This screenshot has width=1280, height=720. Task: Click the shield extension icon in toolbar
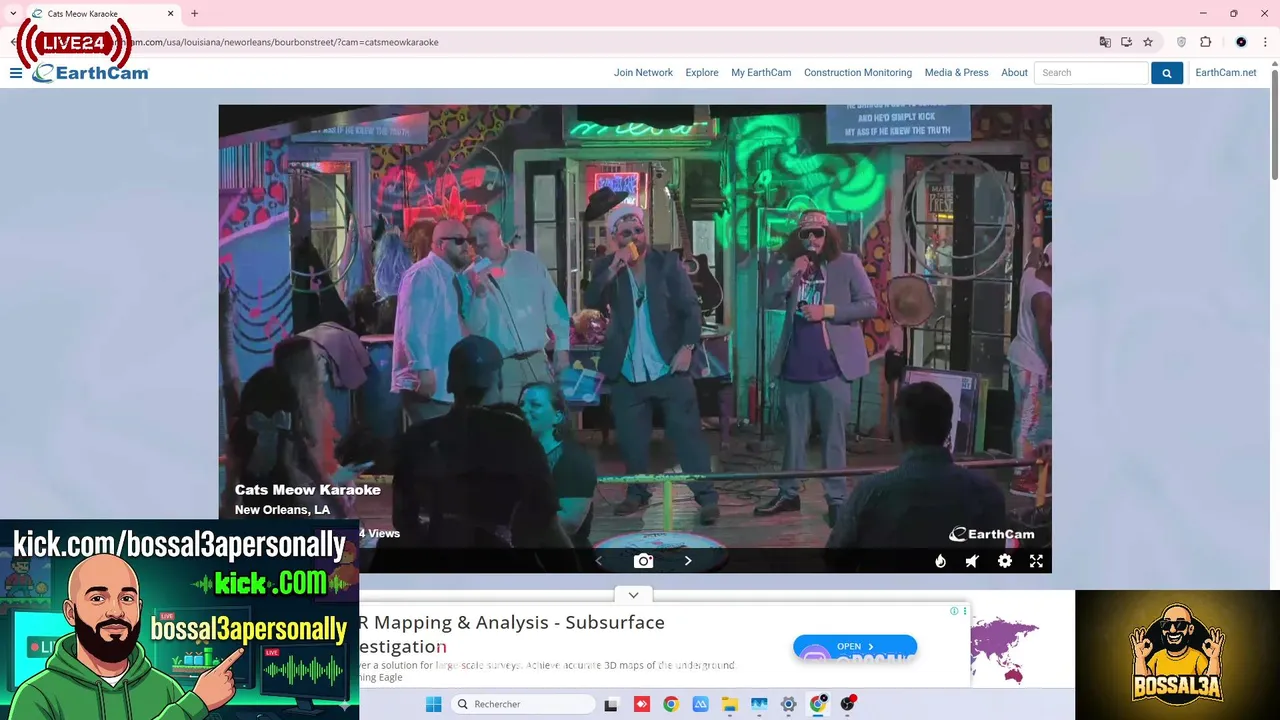click(1181, 42)
